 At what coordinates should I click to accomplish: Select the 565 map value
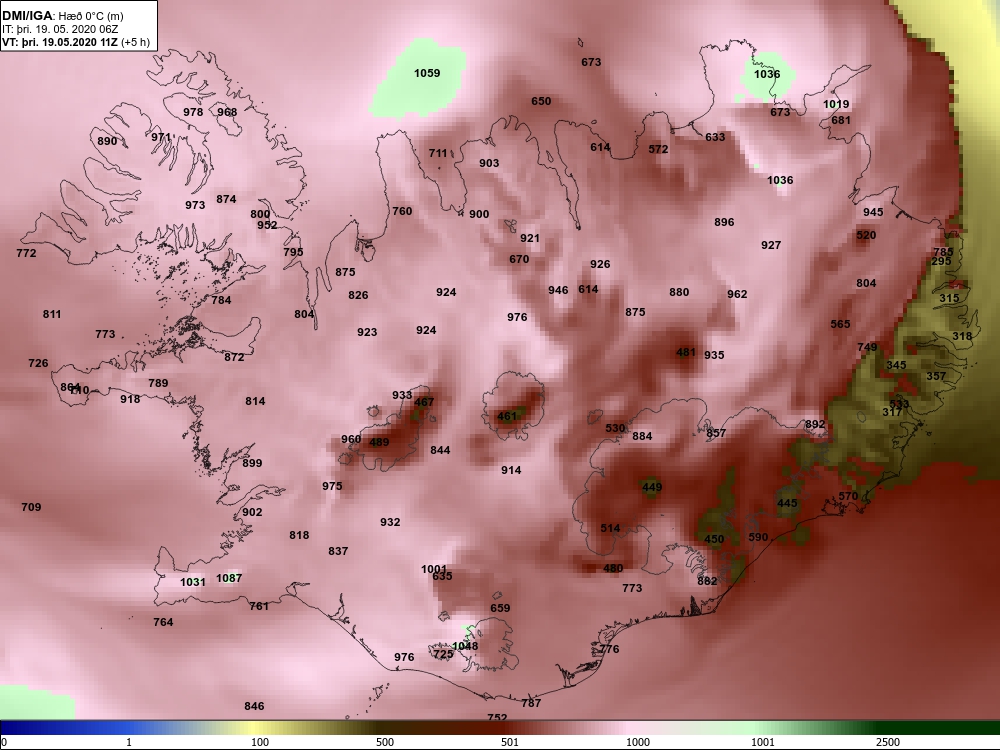coord(840,324)
